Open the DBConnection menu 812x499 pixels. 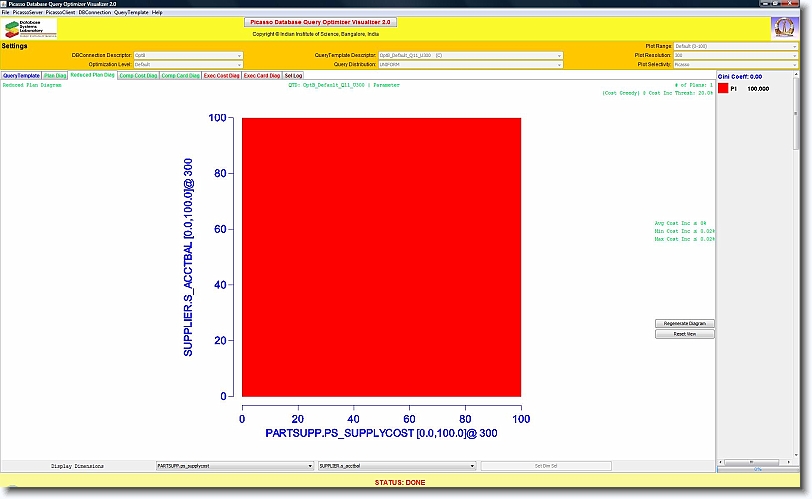tap(94, 12)
